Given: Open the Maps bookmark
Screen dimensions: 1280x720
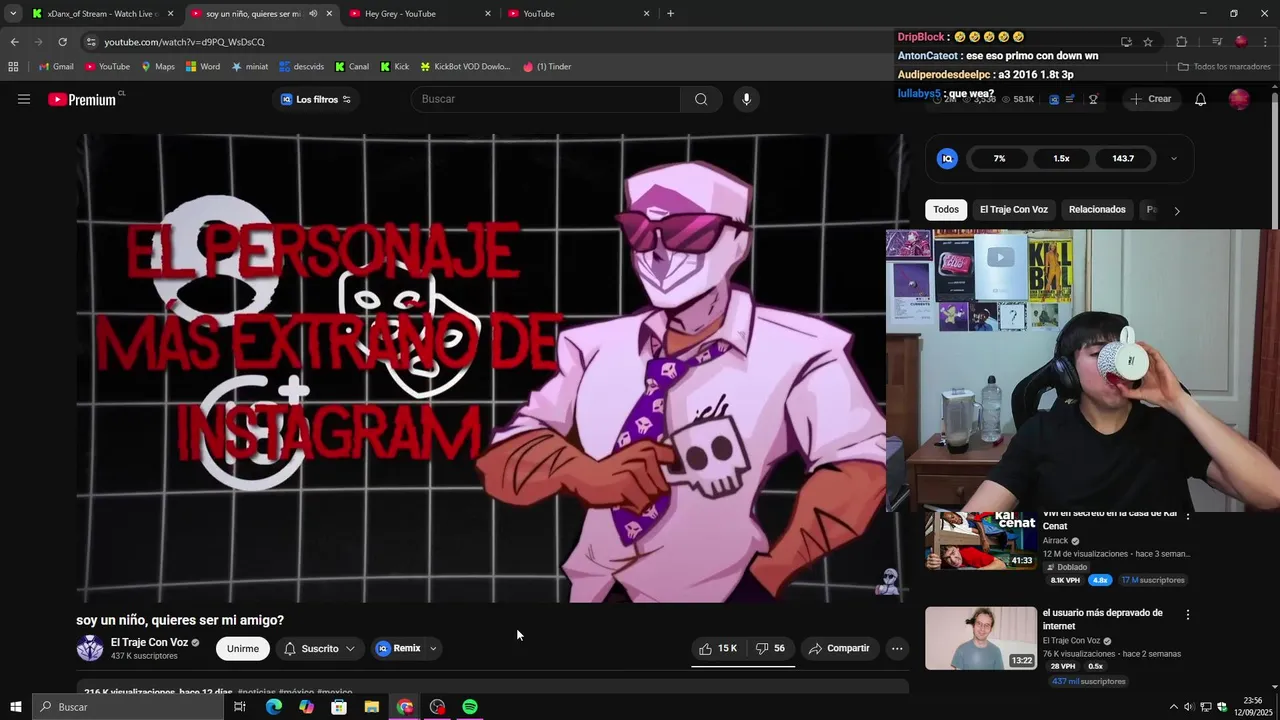Looking at the screenshot, I should [x=157, y=67].
